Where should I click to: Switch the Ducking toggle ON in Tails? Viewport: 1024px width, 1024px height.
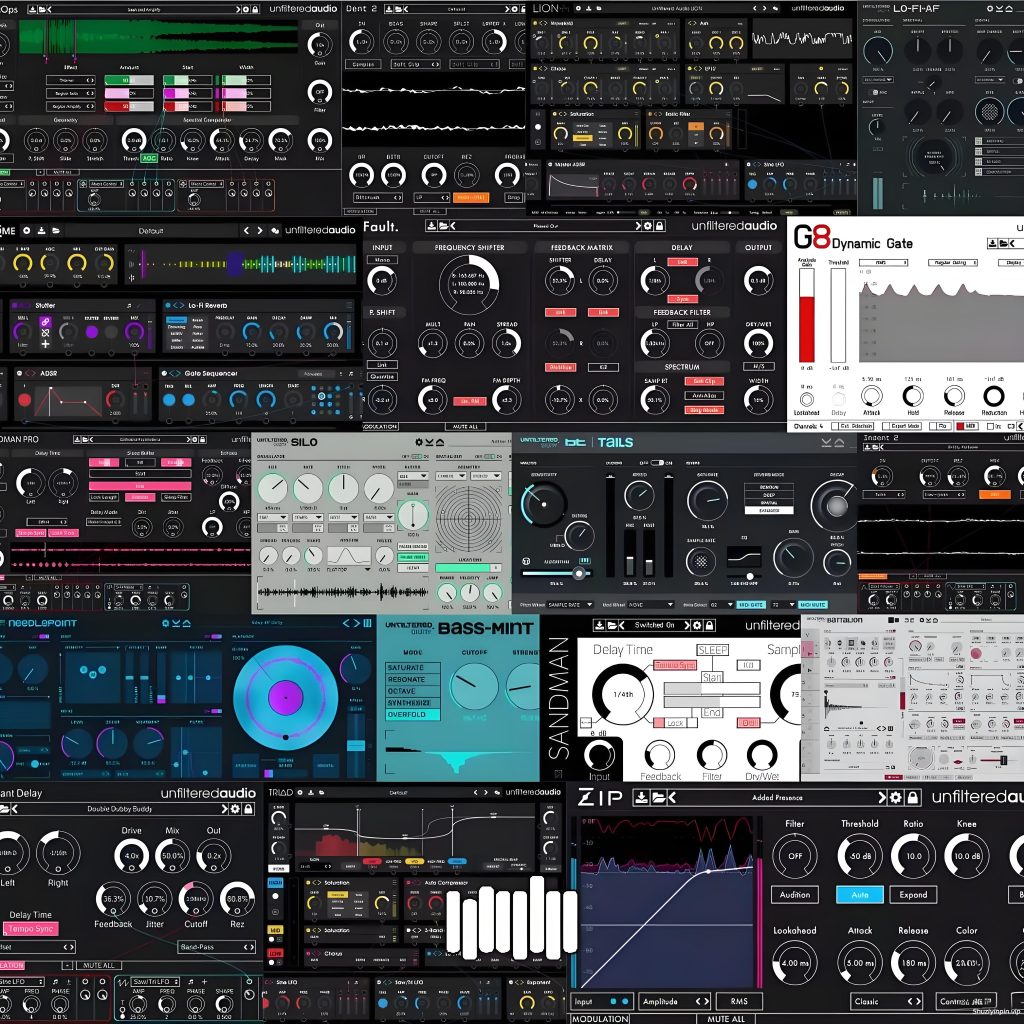(x=657, y=462)
